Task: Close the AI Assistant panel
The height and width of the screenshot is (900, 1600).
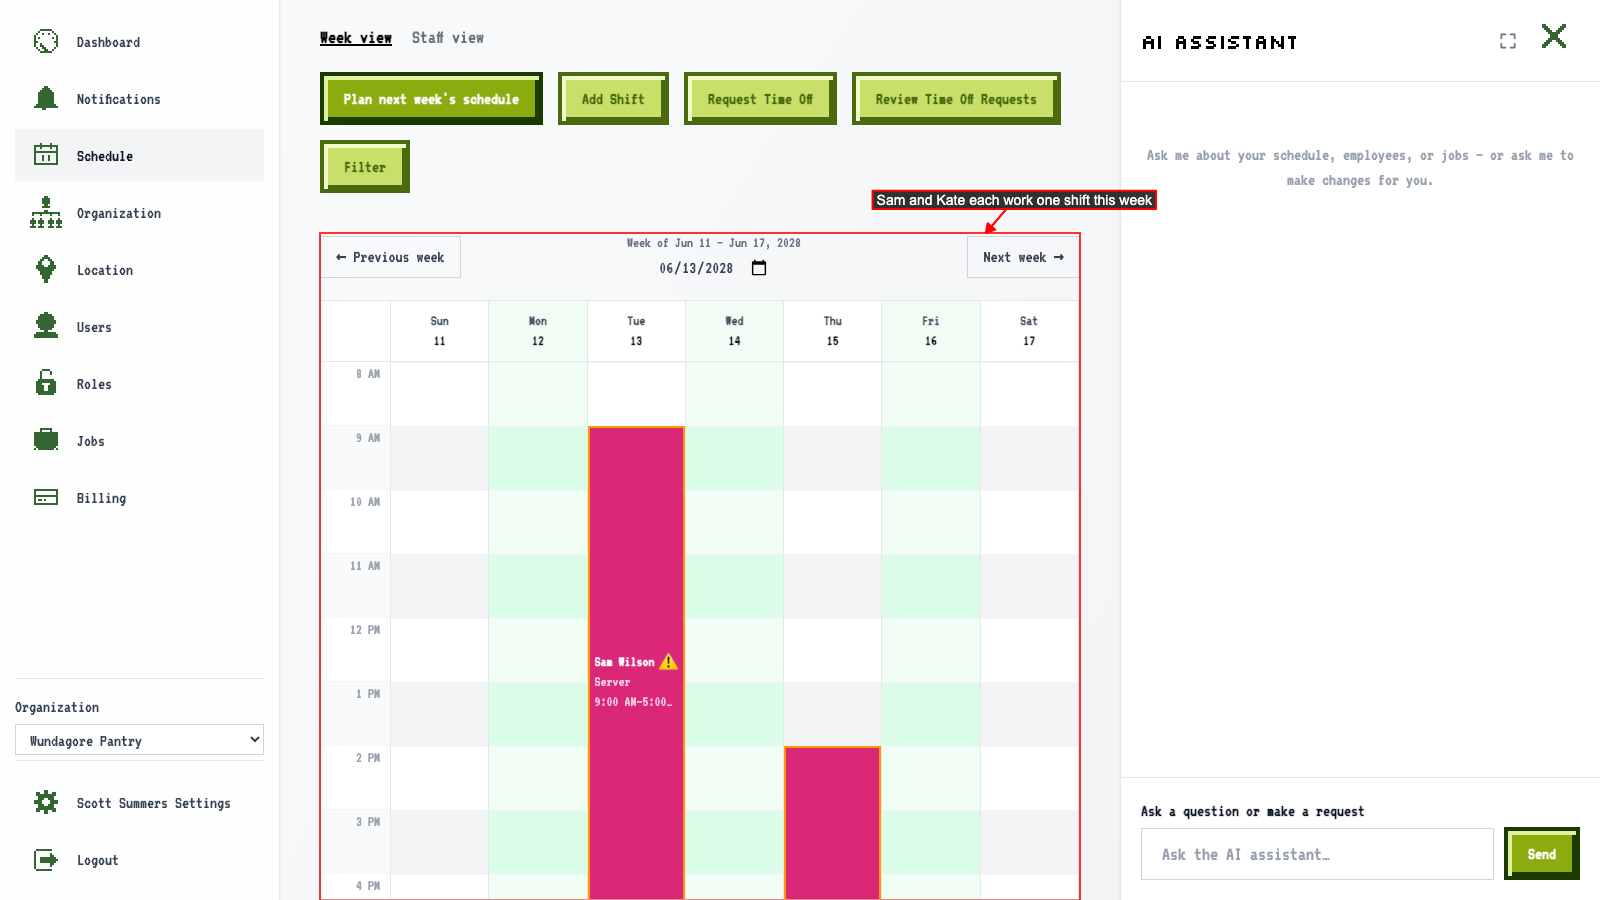Action: pos(1554,37)
